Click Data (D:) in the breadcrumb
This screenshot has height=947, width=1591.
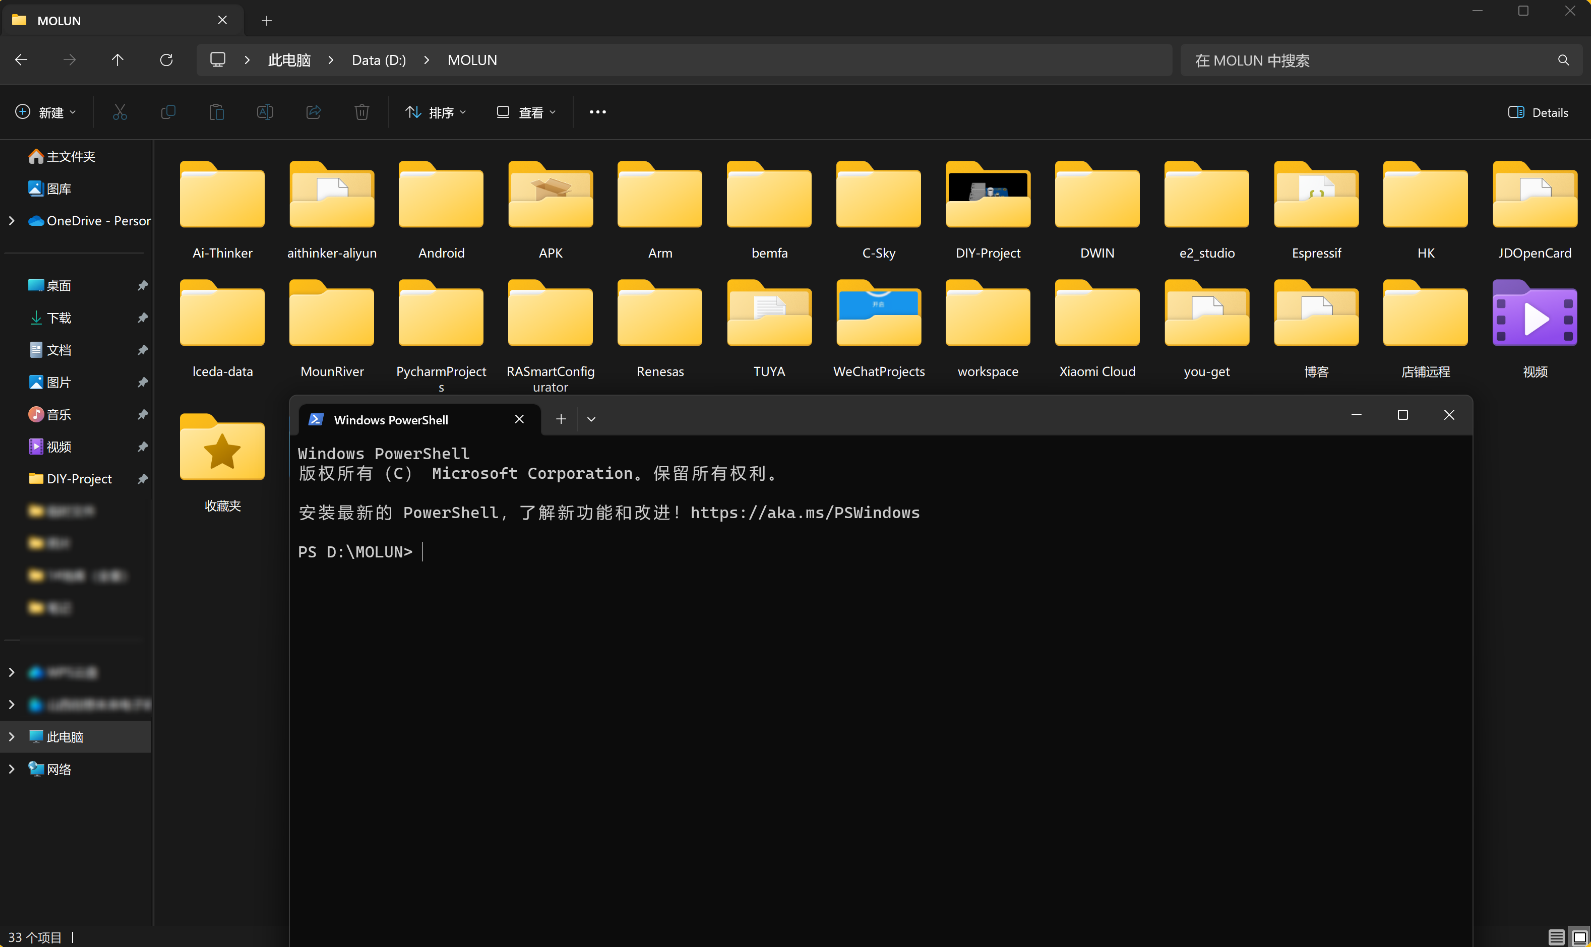379,60
